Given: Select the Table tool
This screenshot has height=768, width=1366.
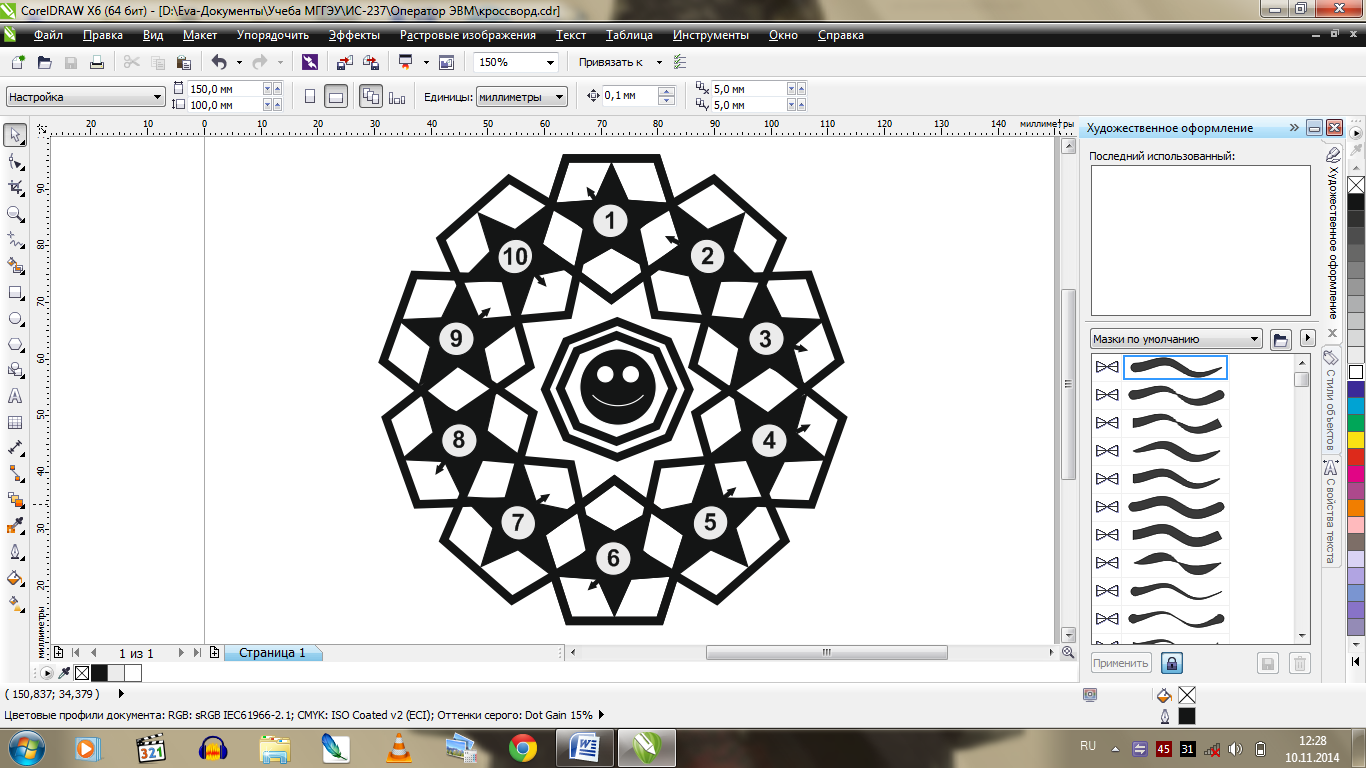Looking at the screenshot, I should click(15, 422).
